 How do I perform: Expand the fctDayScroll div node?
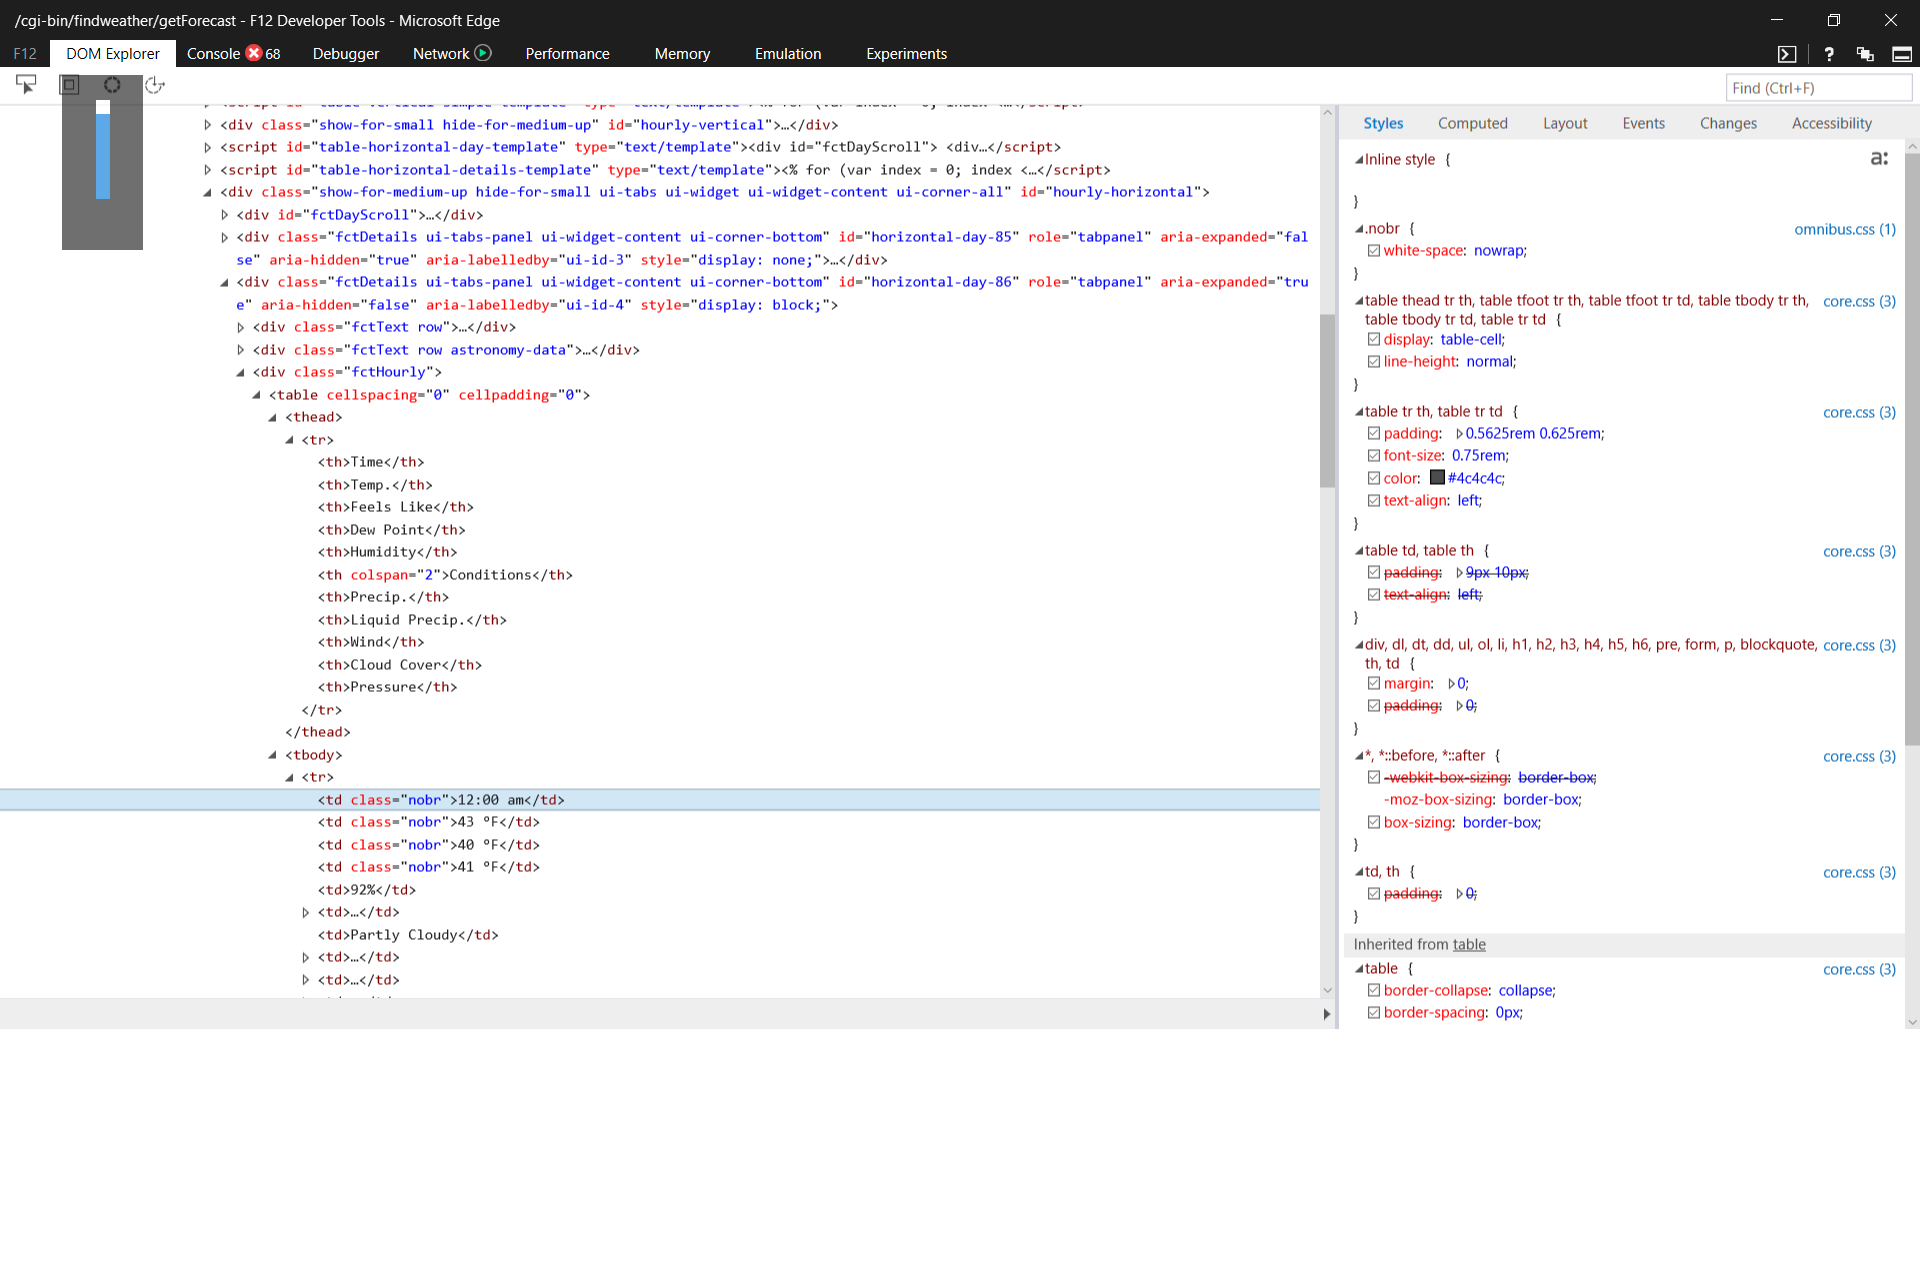click(x=224, y=215)
